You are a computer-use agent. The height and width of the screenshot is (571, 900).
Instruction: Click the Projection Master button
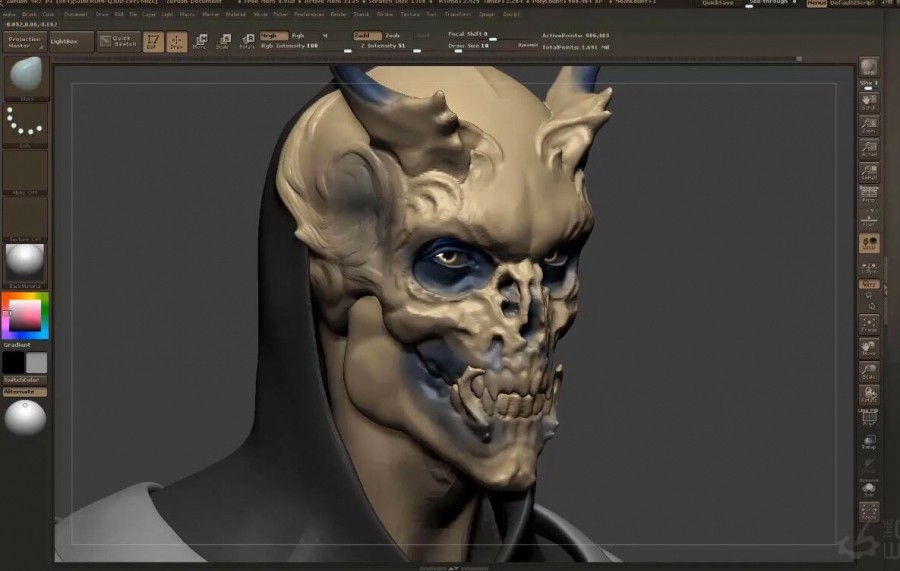tap(25, 42)
